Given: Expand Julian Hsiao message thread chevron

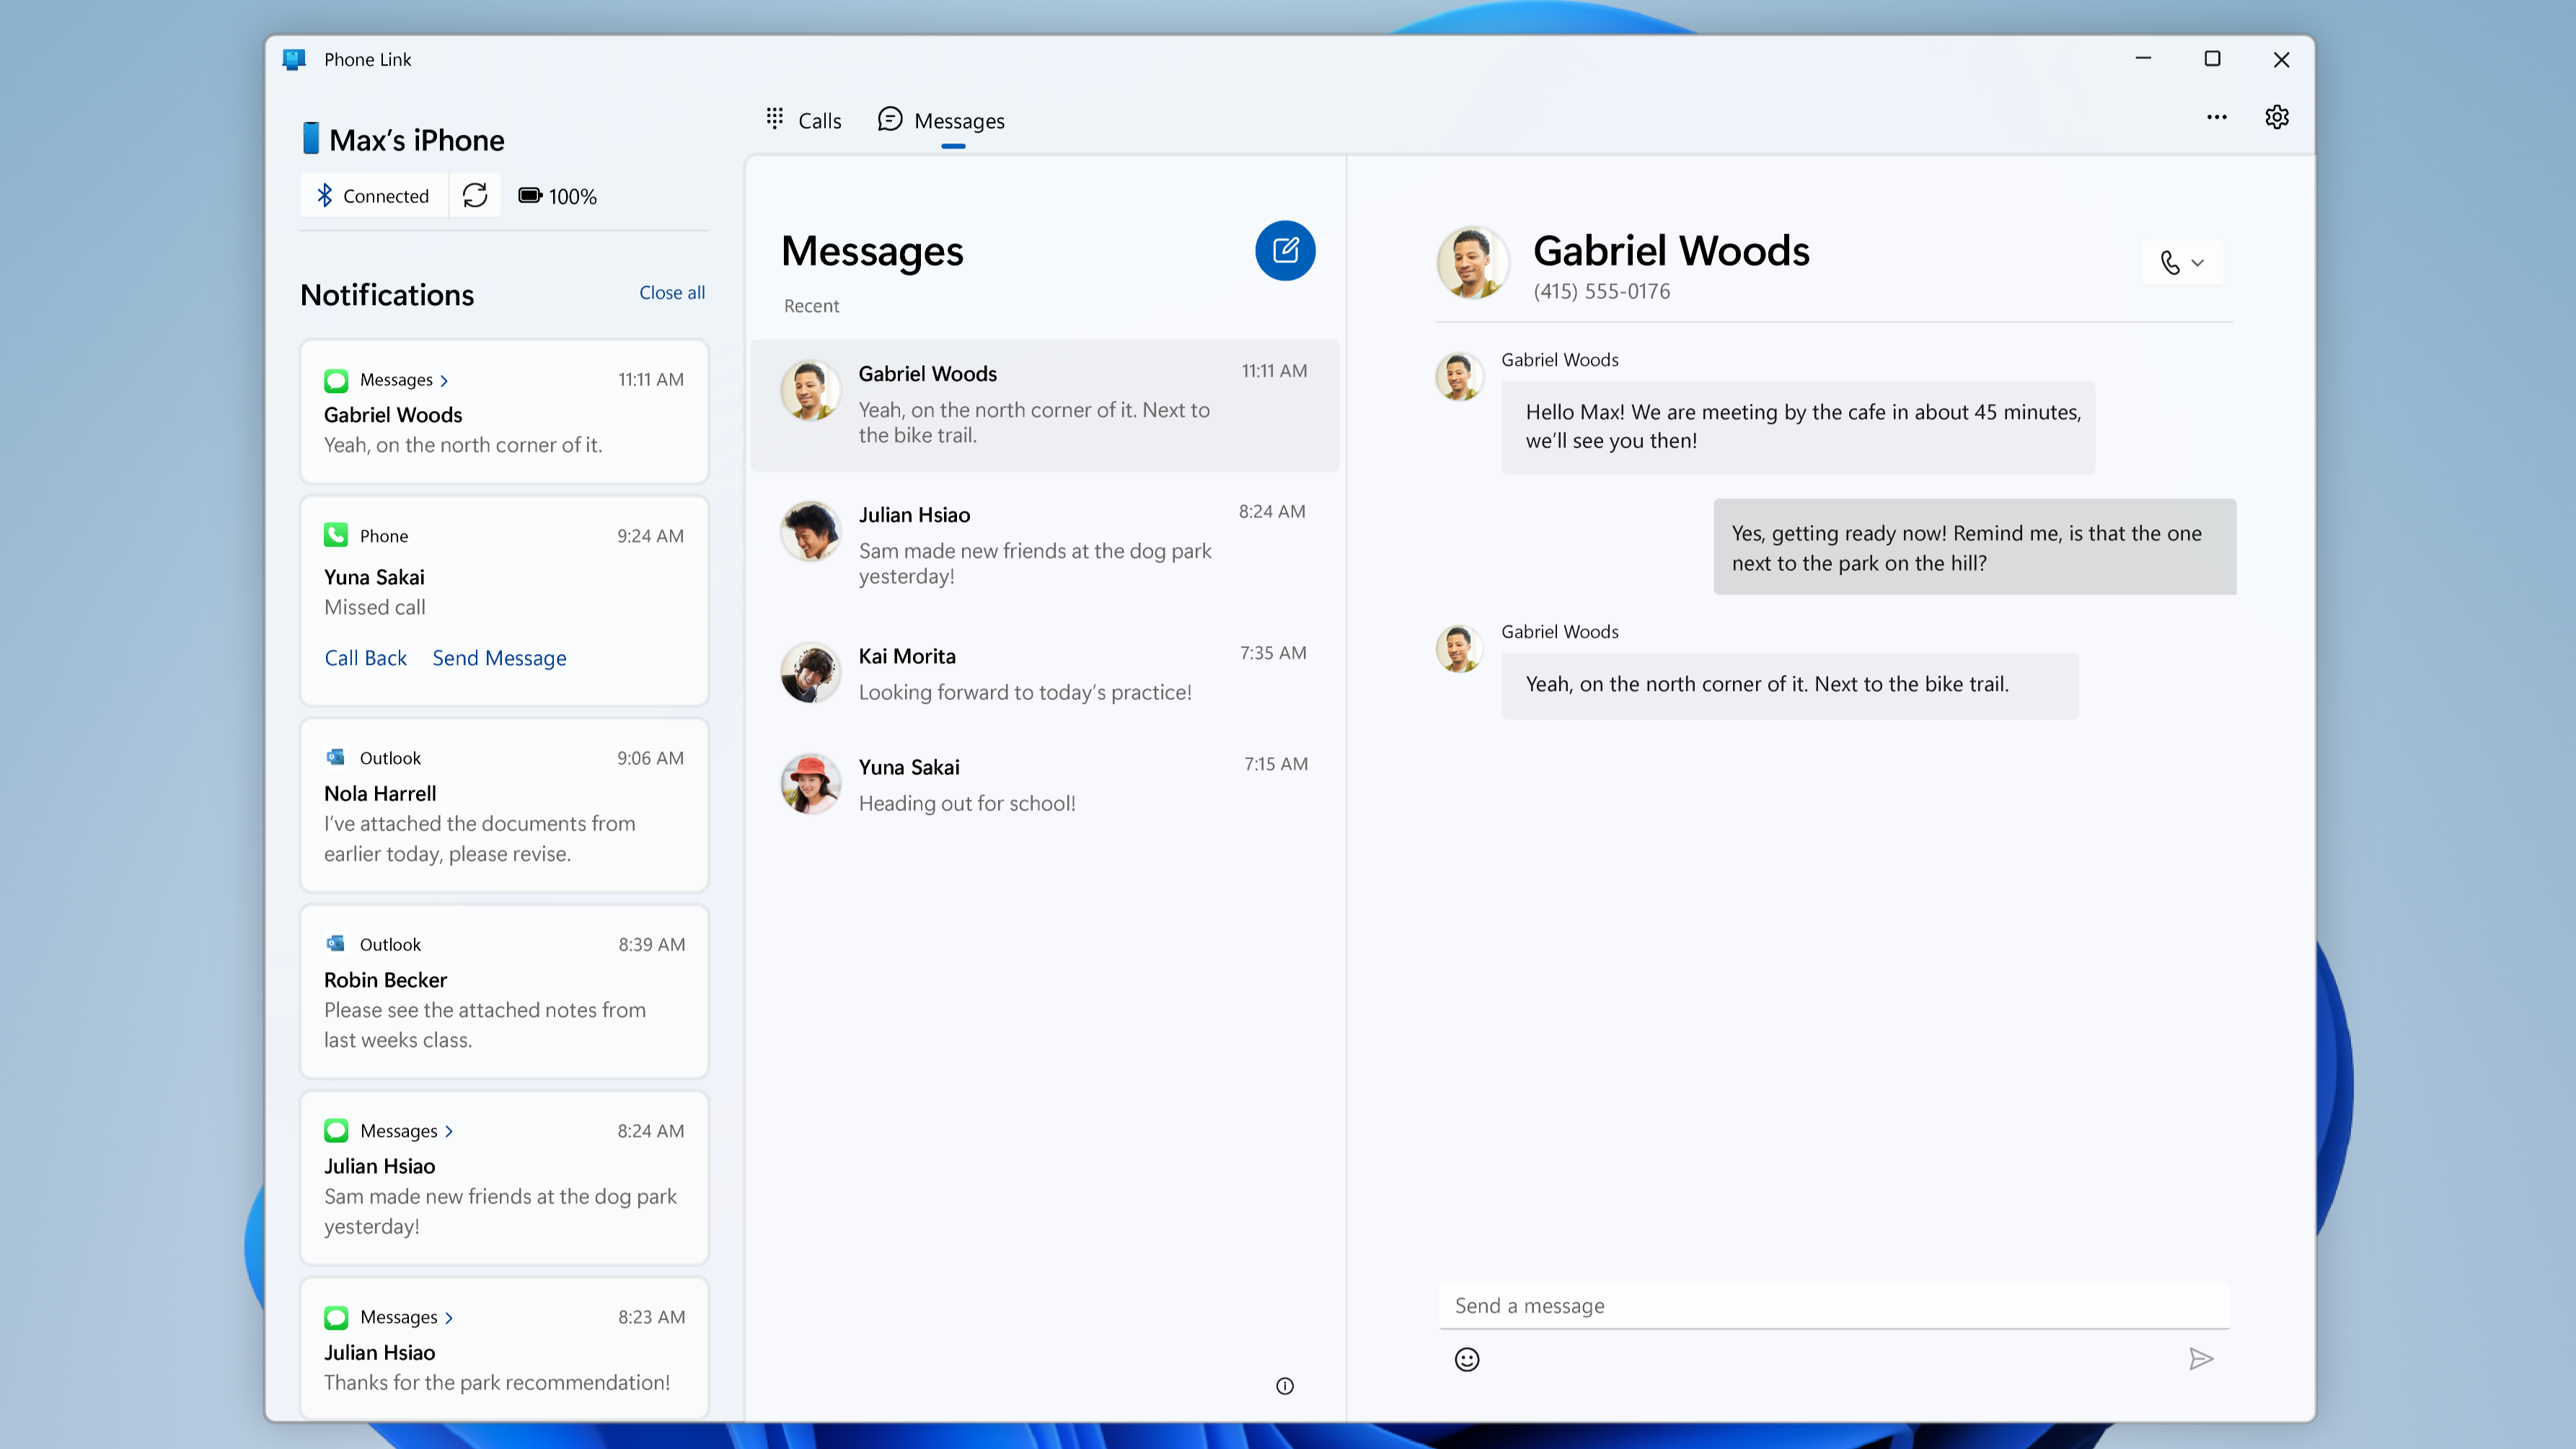Looking at the screenshot, I should (448, 1130).
